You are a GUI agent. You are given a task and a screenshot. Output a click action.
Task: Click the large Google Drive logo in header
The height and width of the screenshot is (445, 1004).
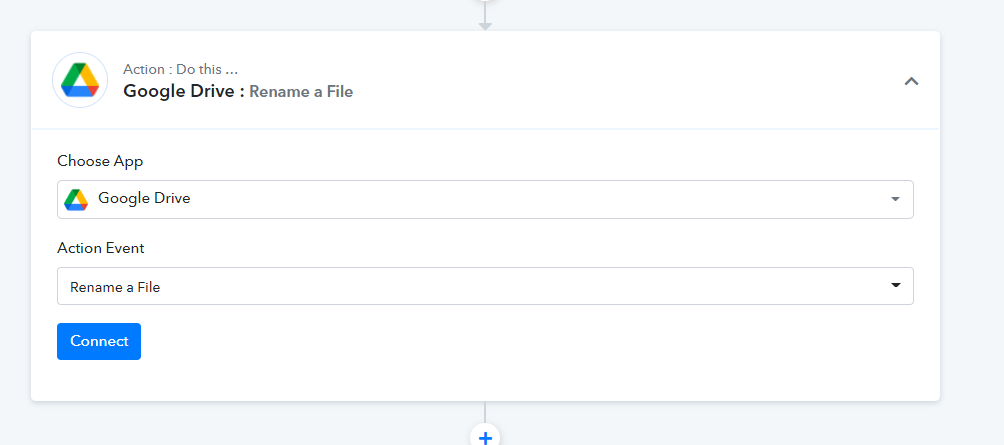[x=80, y=80]
